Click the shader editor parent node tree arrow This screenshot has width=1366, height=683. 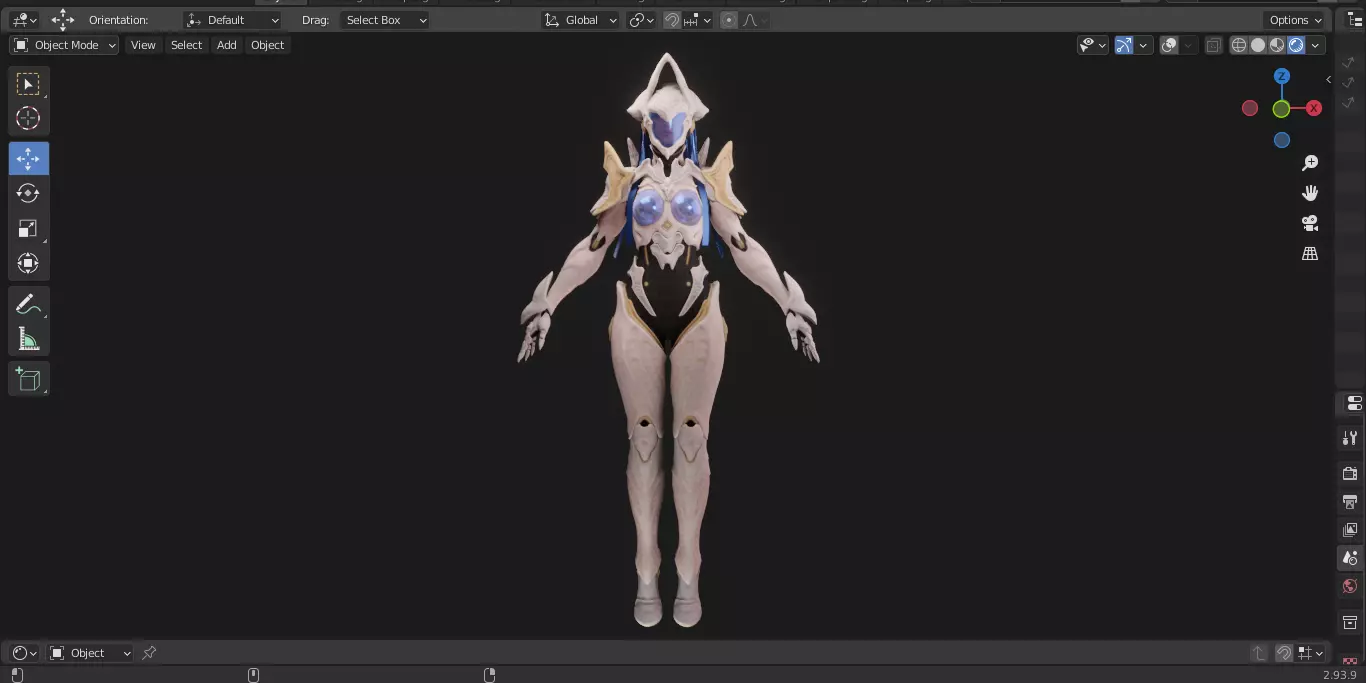tap(1259, 653)
